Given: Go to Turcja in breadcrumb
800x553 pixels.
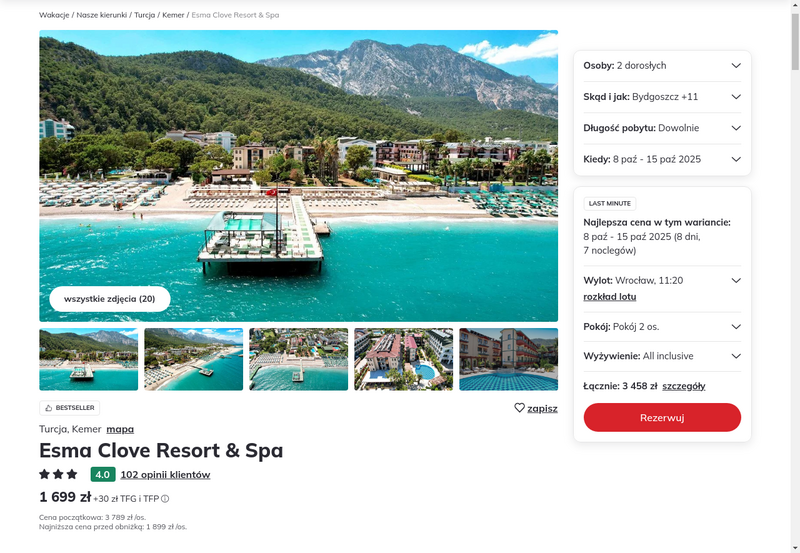Looking at the screenshot, I should [x=144, y=15].
